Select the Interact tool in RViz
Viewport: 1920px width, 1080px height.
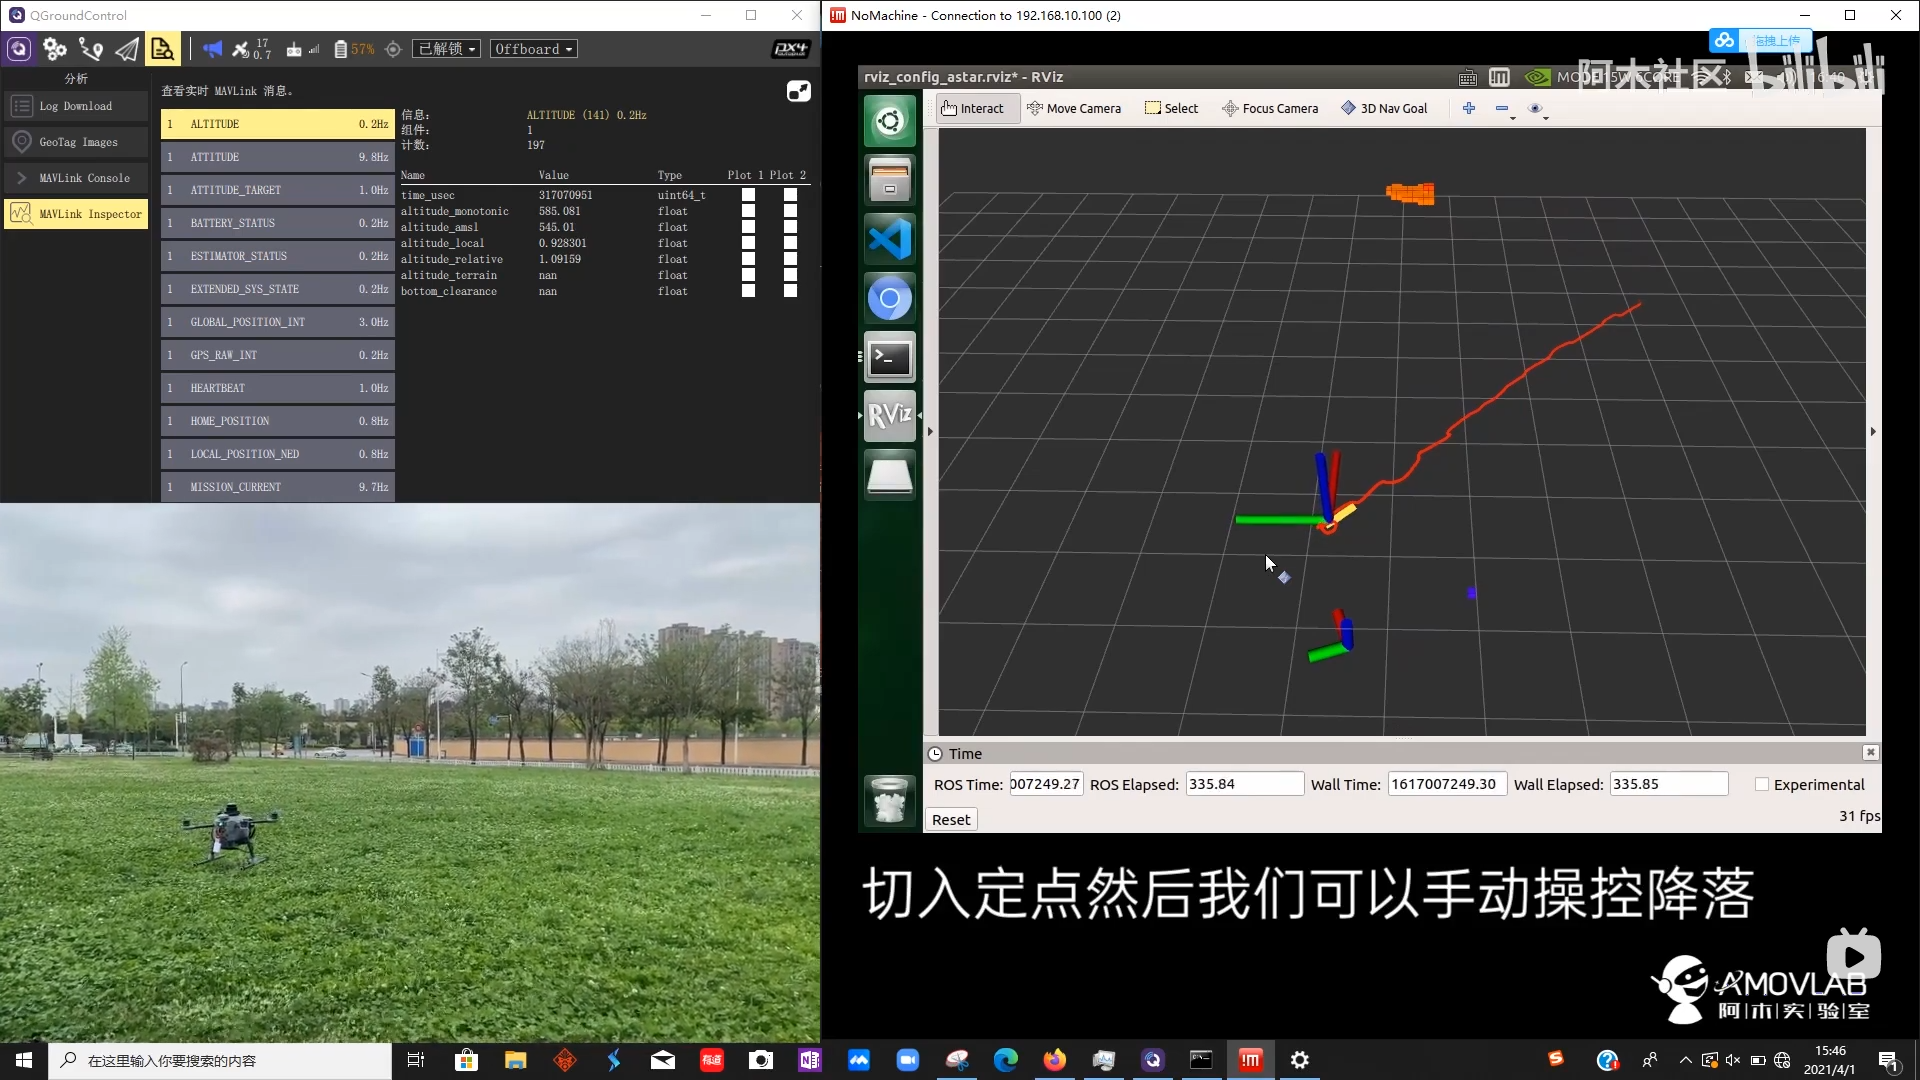[x=973, y=108]
